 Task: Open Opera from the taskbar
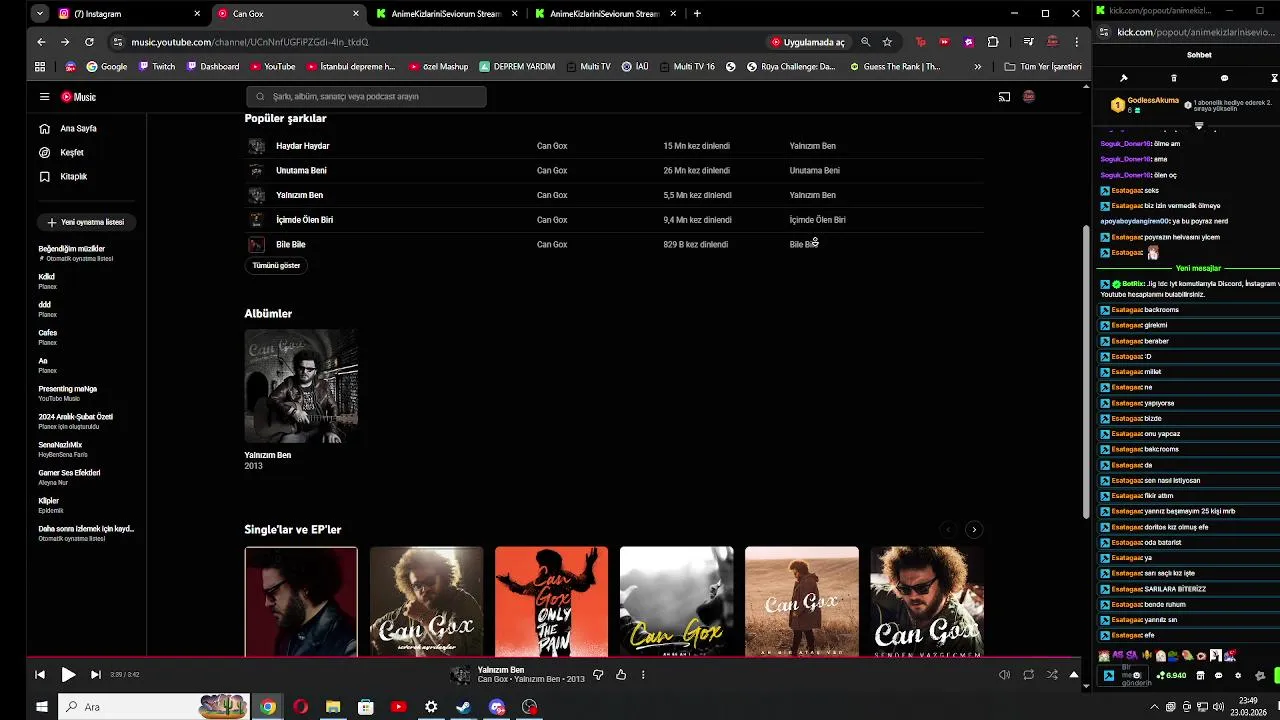300,707
